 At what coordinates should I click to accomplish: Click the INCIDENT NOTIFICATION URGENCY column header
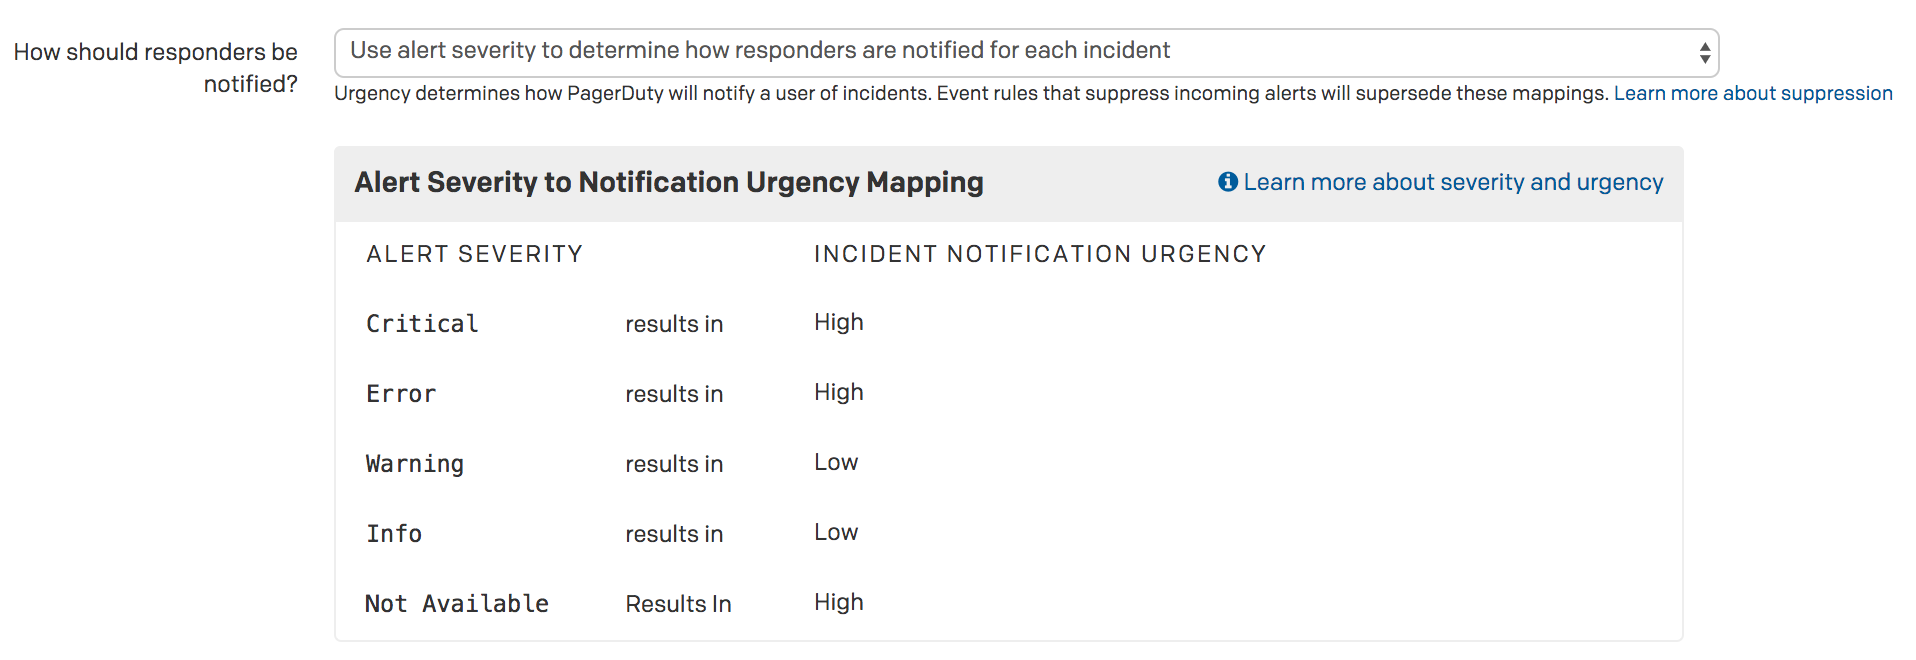tap(1039, 254)
